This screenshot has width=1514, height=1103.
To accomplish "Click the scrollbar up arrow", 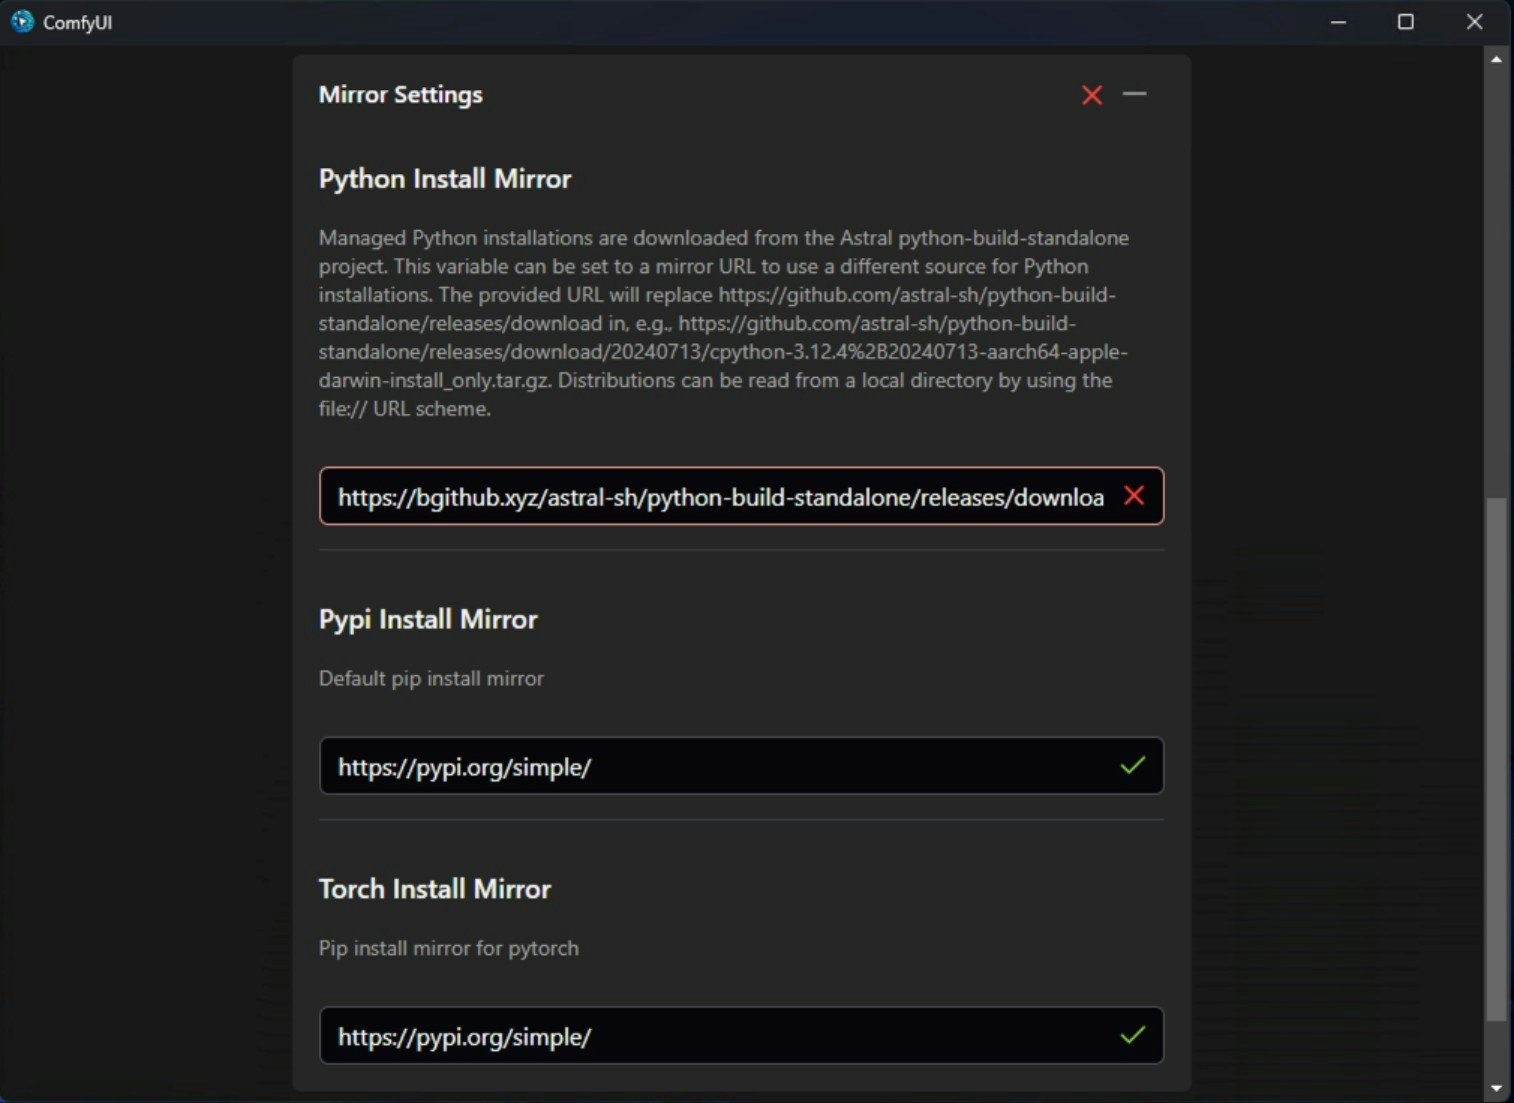I will tap(1497, 60).
